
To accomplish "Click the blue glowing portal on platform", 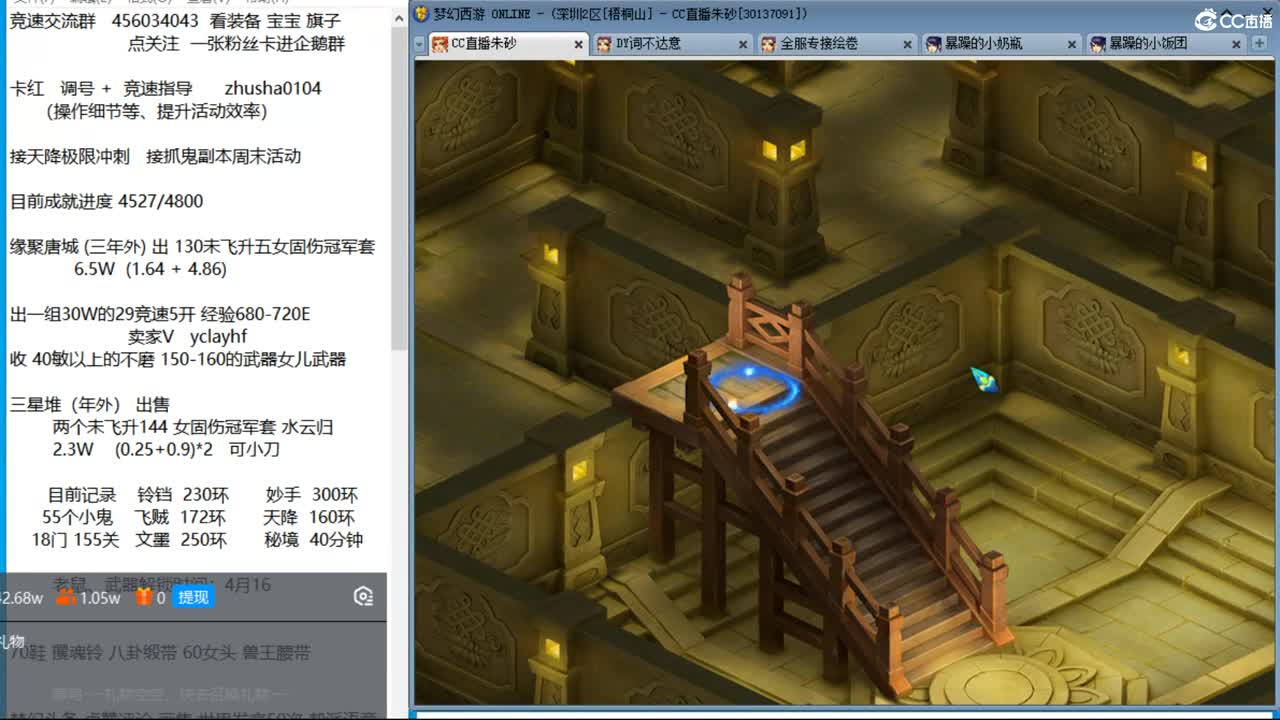I will (x=755, y=390).
